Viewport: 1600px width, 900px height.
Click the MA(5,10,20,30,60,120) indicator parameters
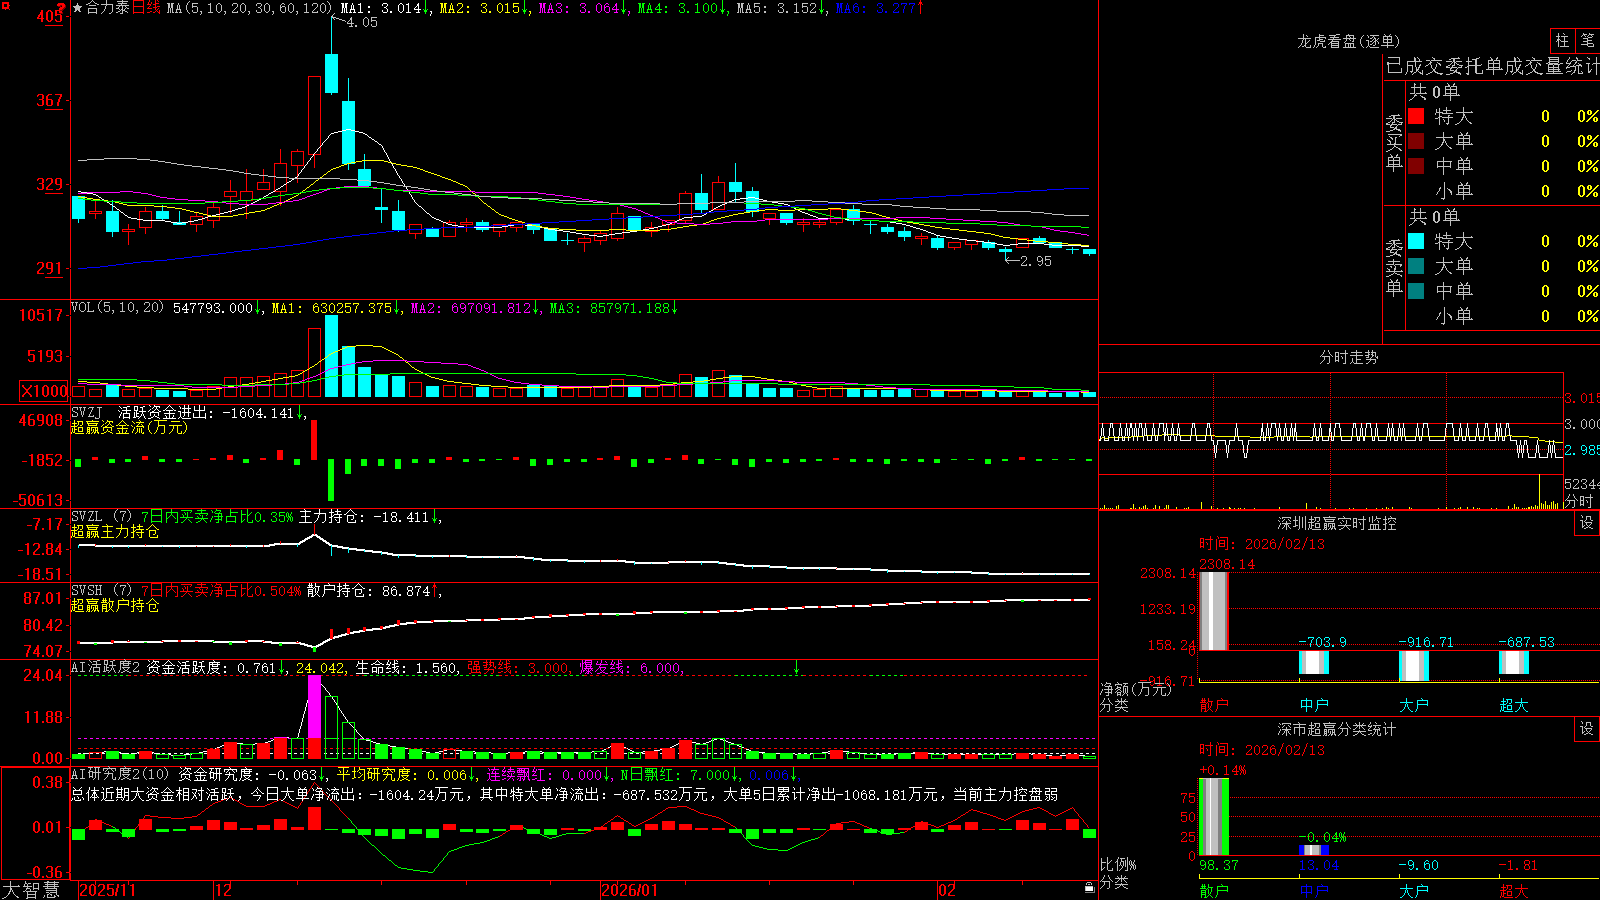[x=250, y=8]
